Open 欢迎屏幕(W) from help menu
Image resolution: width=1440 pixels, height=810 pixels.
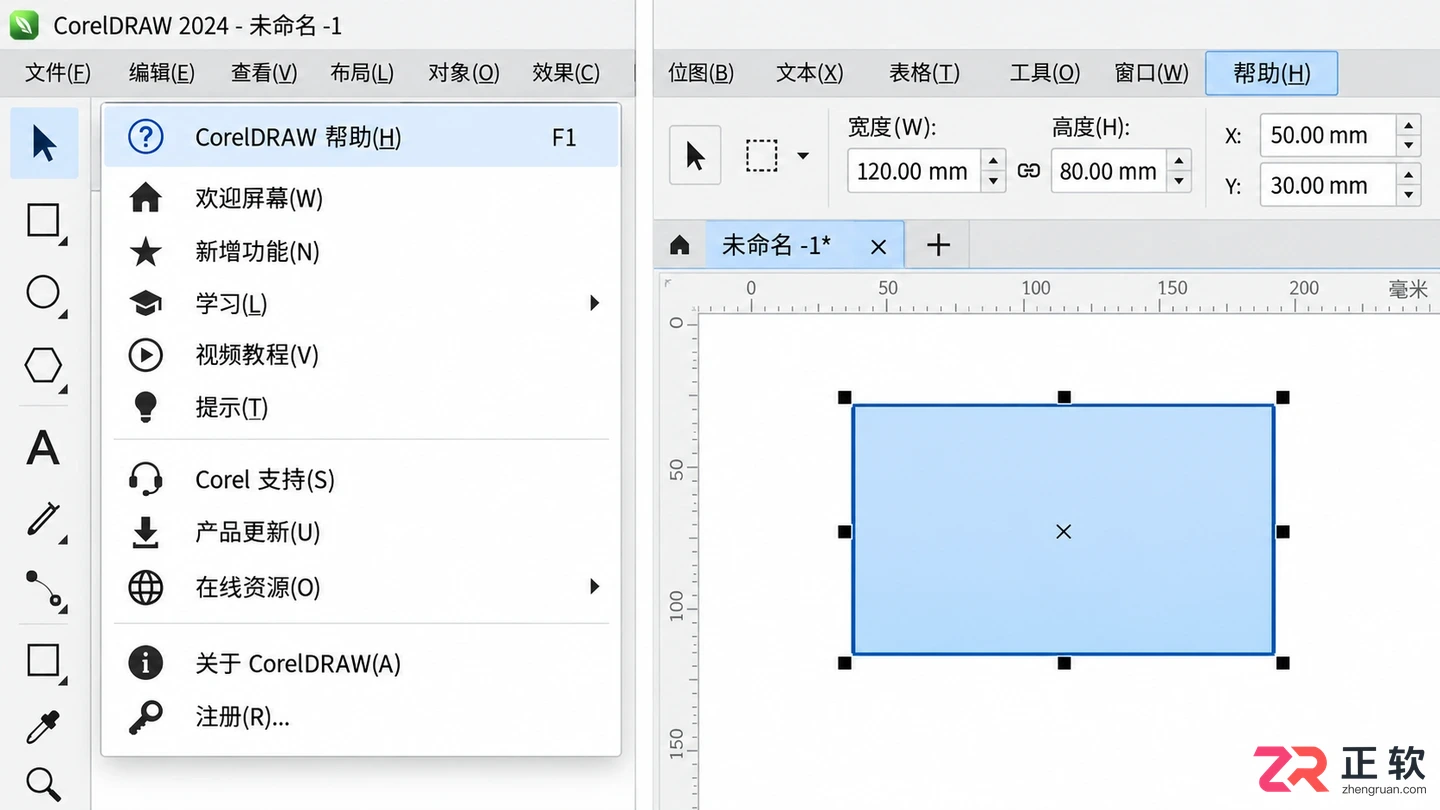point(362,198)
